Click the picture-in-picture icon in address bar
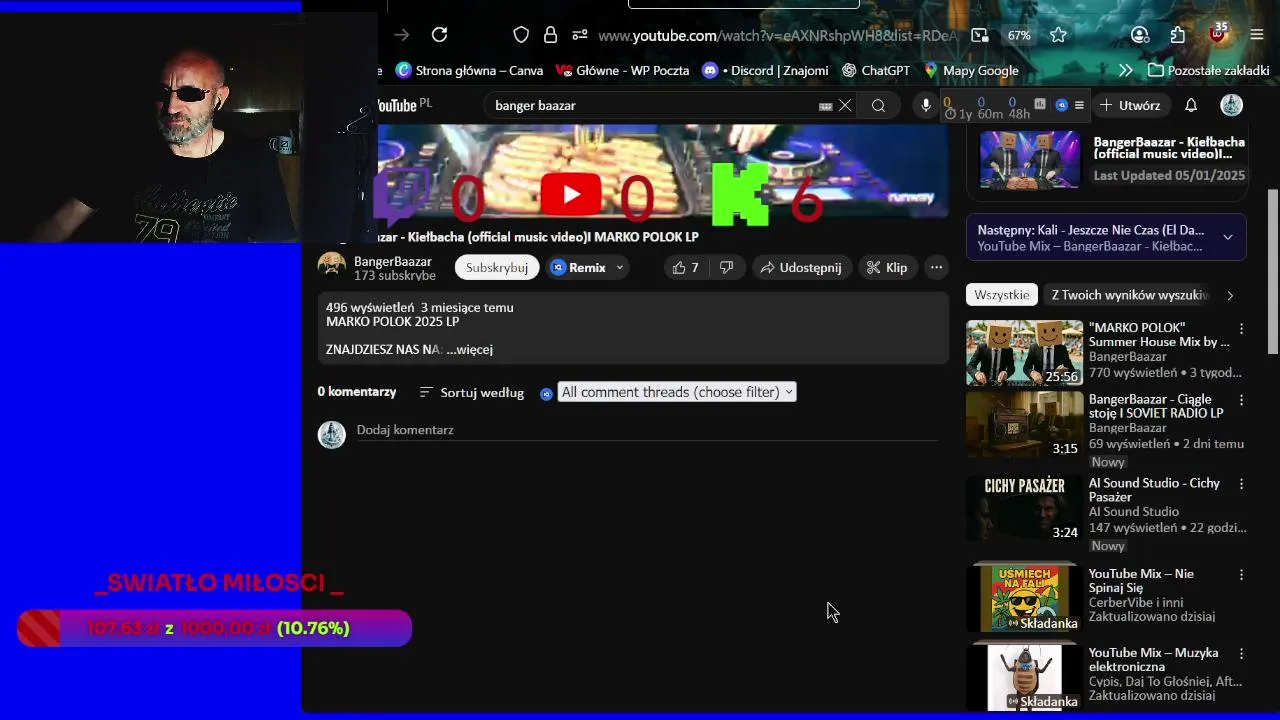Image resolution: width=1280 pixels, height=720 pixels. click(980, 35)
